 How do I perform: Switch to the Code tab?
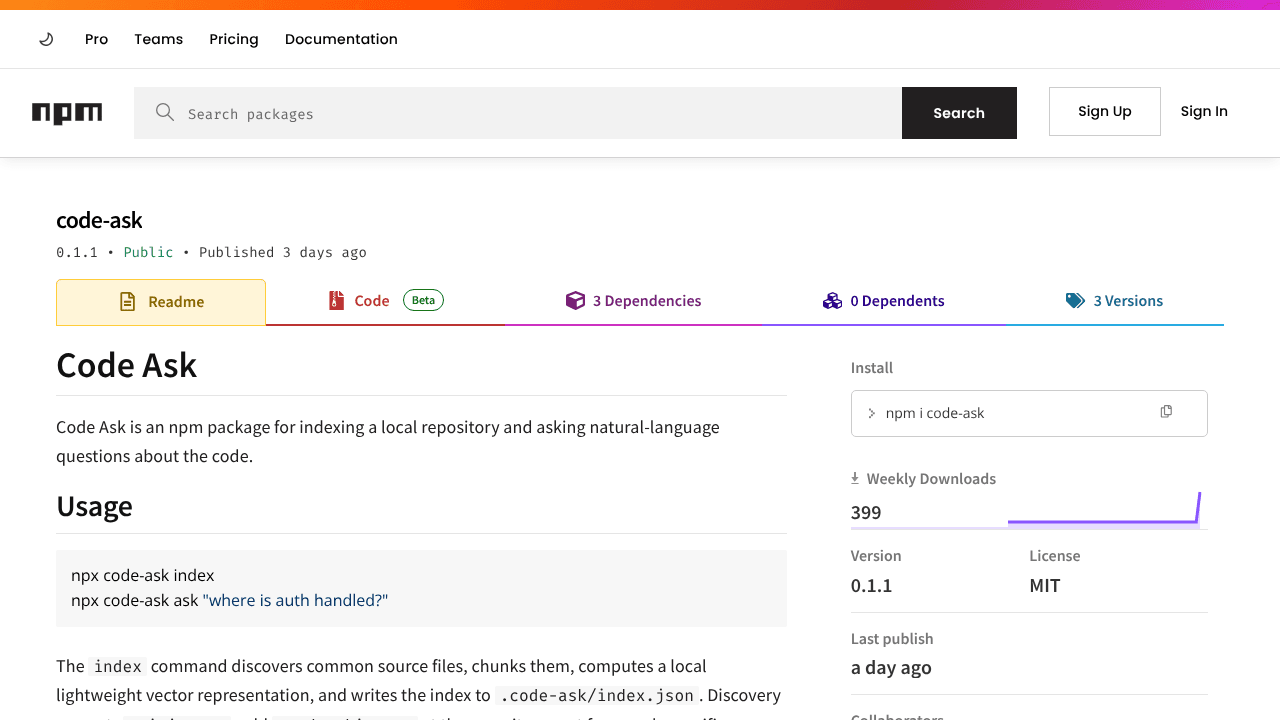tap(385, 301)
